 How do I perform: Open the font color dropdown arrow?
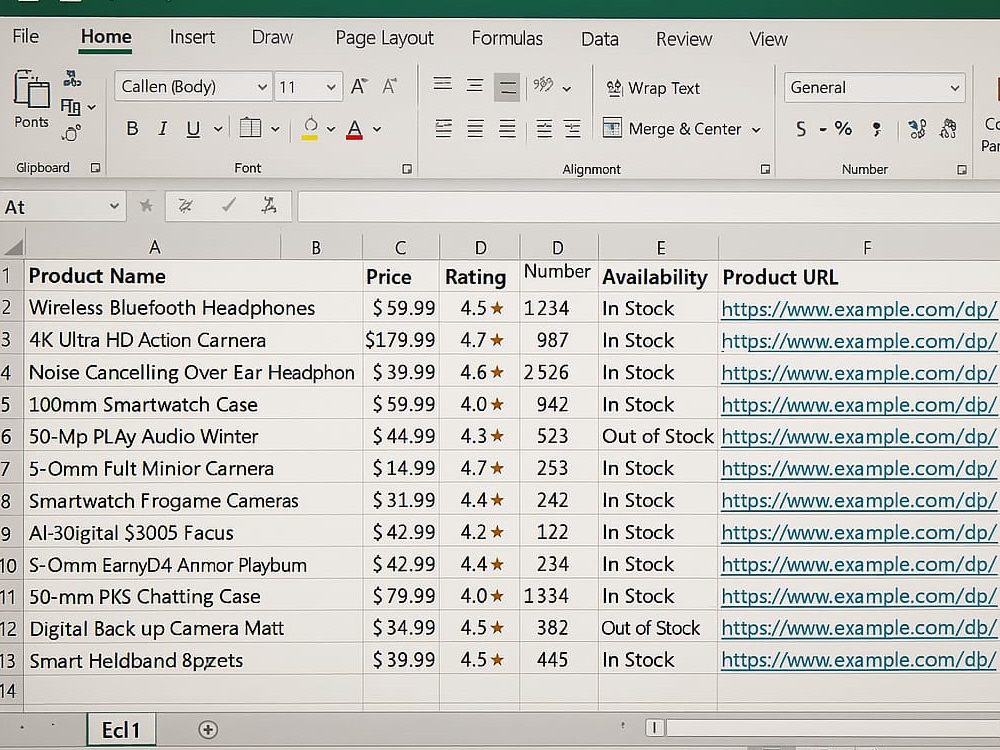(377, 129)
